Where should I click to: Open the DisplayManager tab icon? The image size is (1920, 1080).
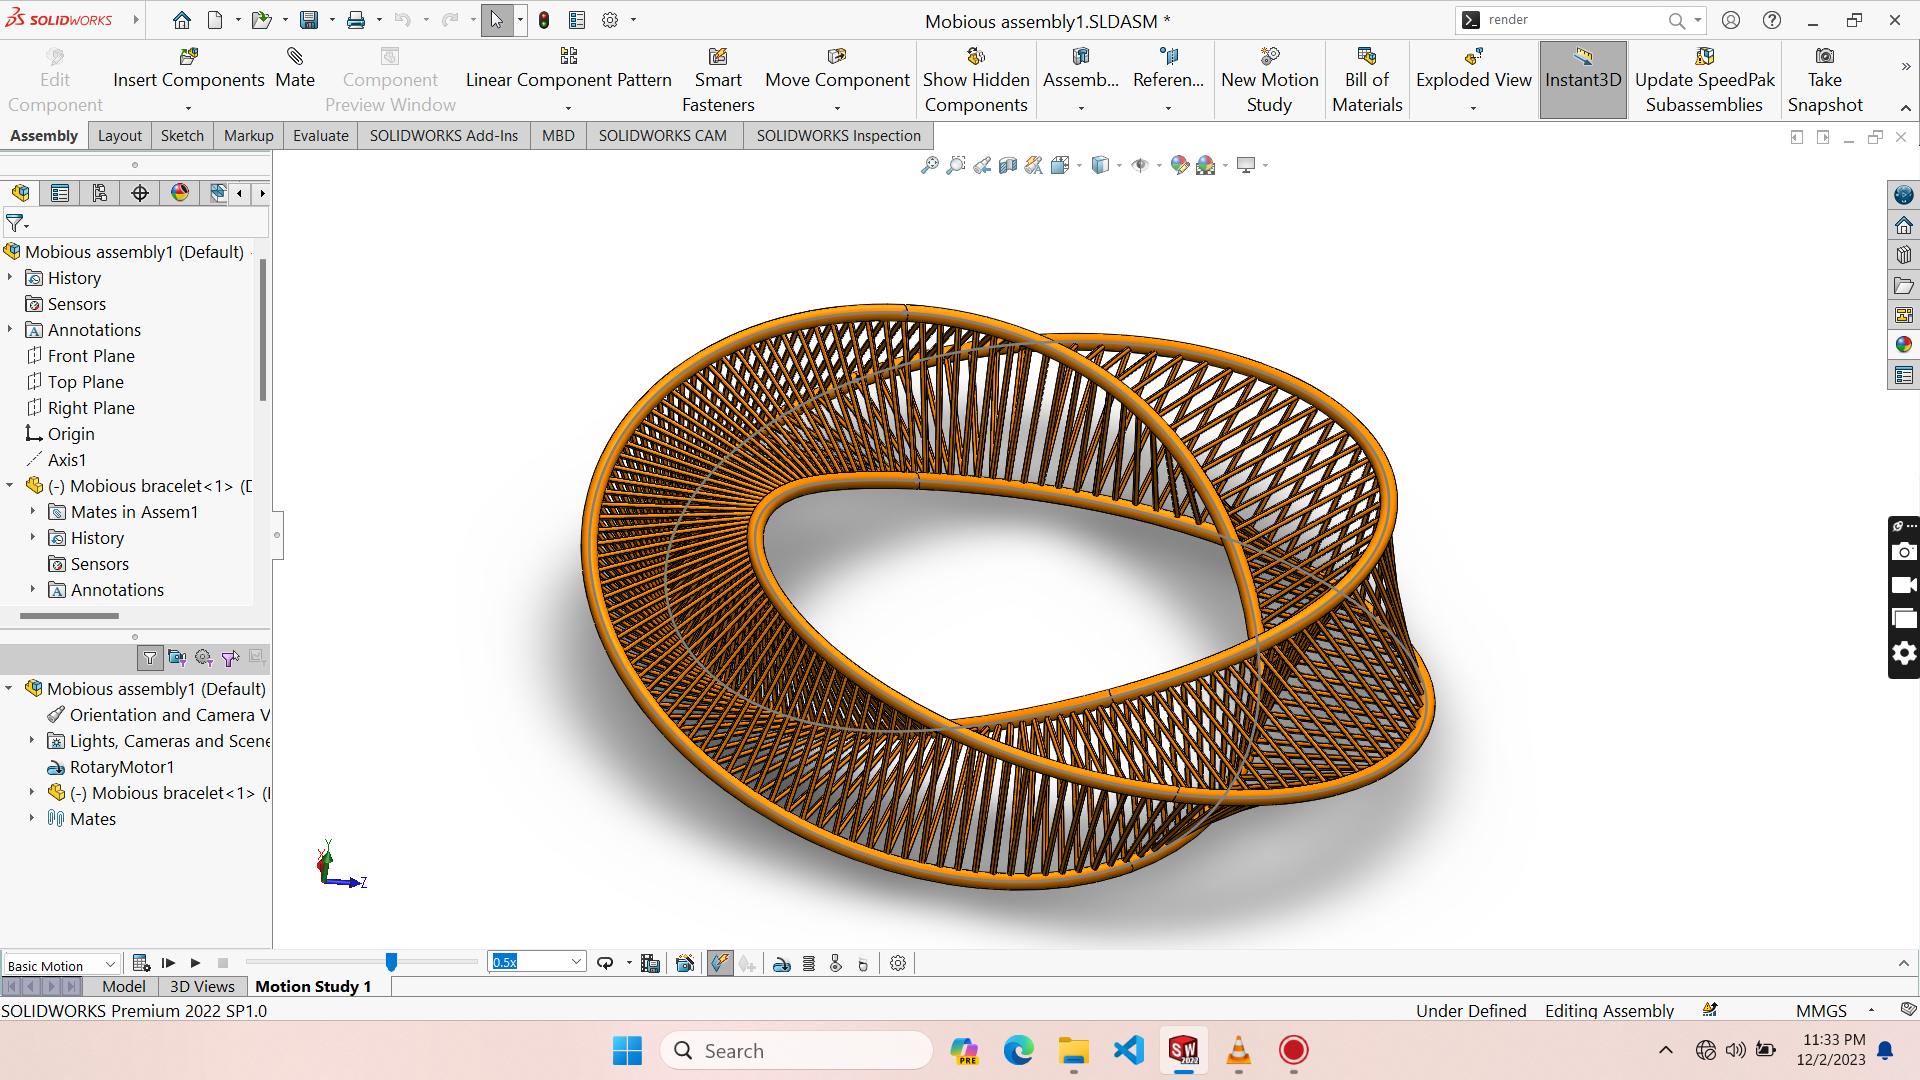pyautogui.click(x=180, y=193)
